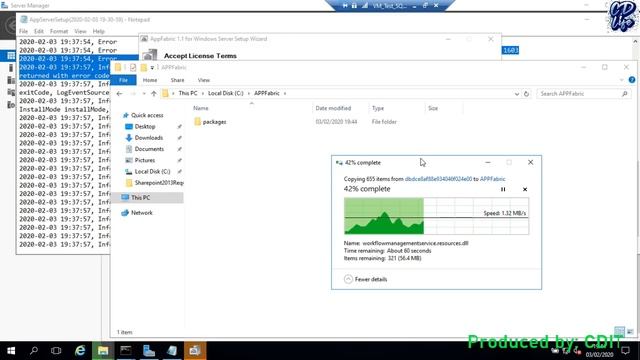Open the Share ribbon tab
Image resolution: width=640 pixels, height=360 pixels.
coord(177,80)
